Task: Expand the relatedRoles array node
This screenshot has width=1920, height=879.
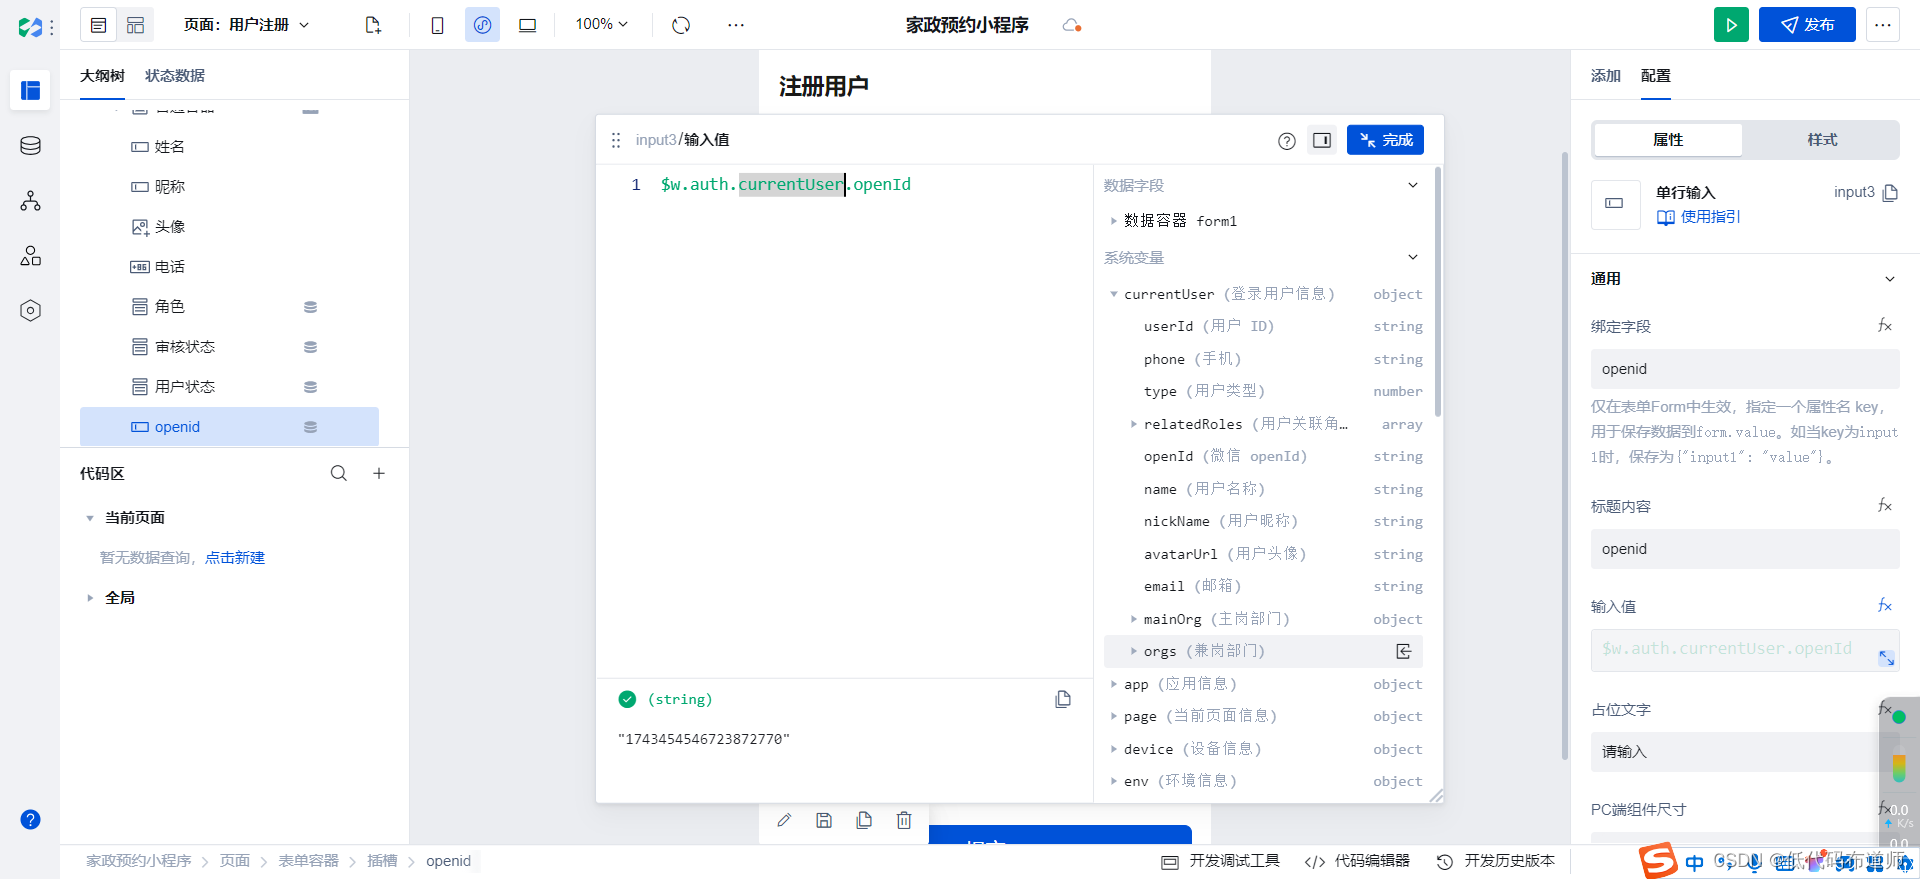Action: (1133, 424)
